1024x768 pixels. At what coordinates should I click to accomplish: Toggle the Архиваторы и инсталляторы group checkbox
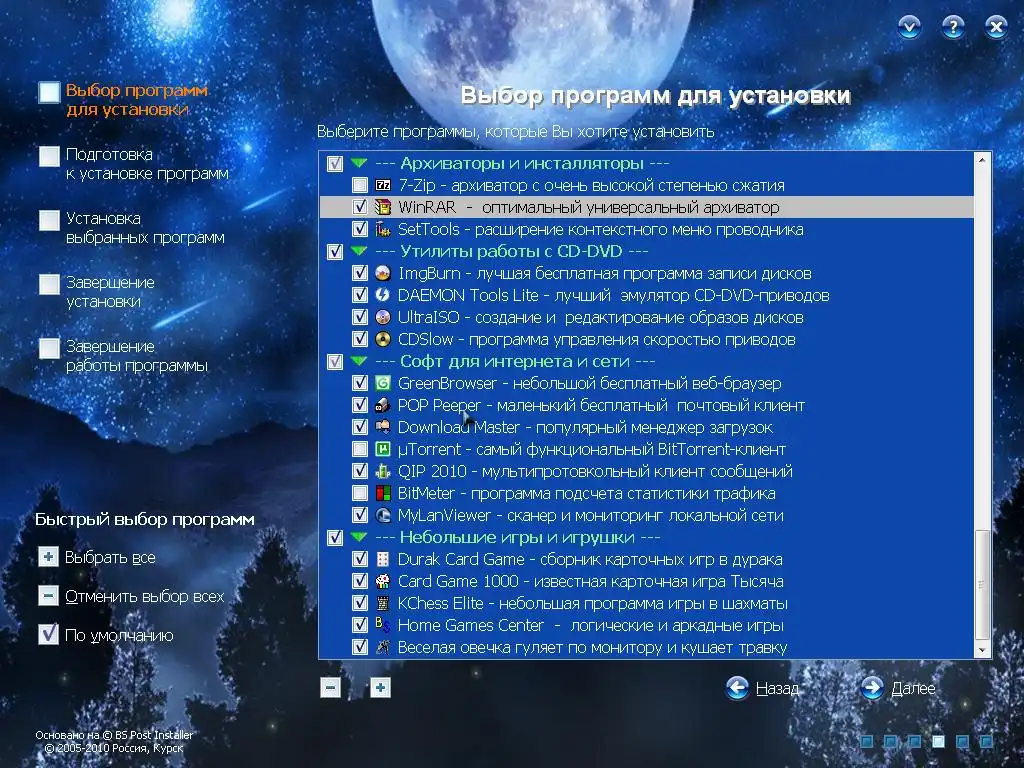335,163
